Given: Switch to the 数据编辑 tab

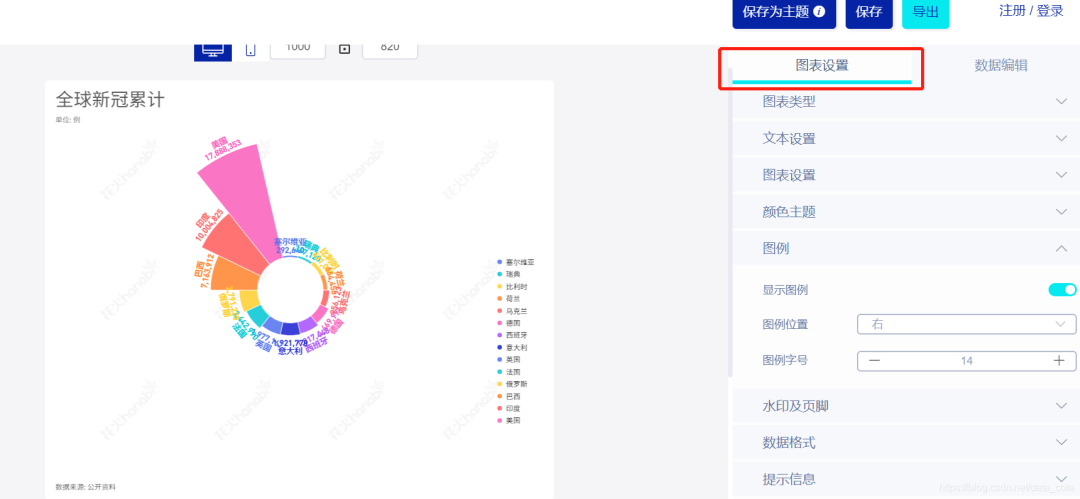Looking at the screenshot, I should tap(1001, 65).
